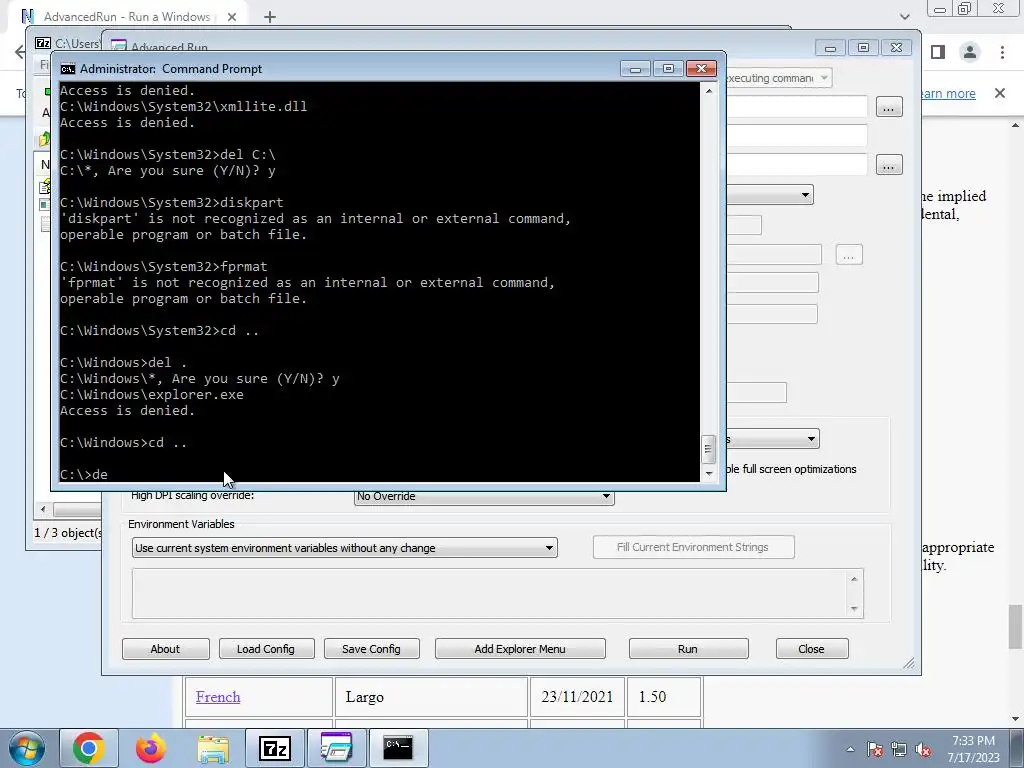Click the environment strings text area
Viewport: 1024px width, 768px height.
point(490,593)
